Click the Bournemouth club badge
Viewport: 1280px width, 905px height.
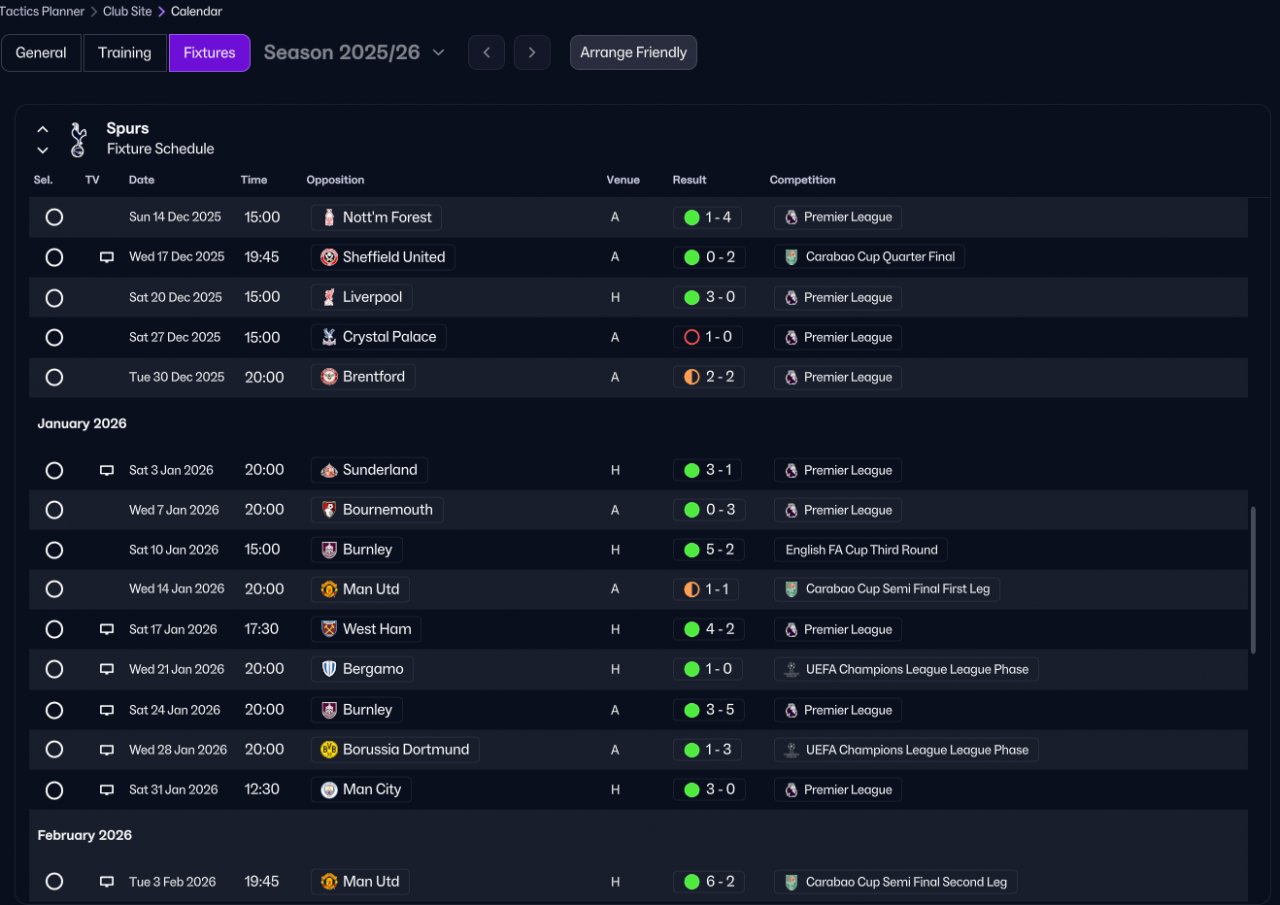[329, 510]
